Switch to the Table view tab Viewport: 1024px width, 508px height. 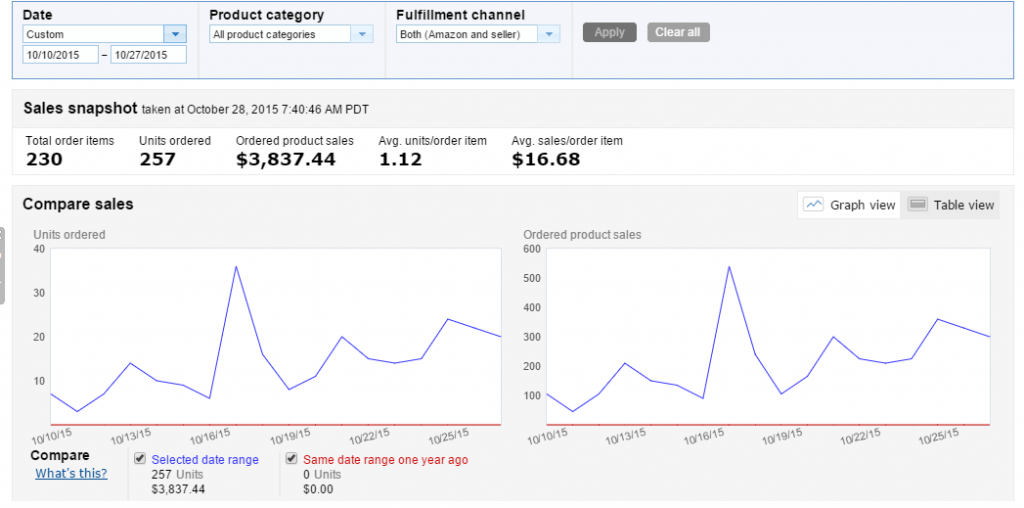click(963, 205)
